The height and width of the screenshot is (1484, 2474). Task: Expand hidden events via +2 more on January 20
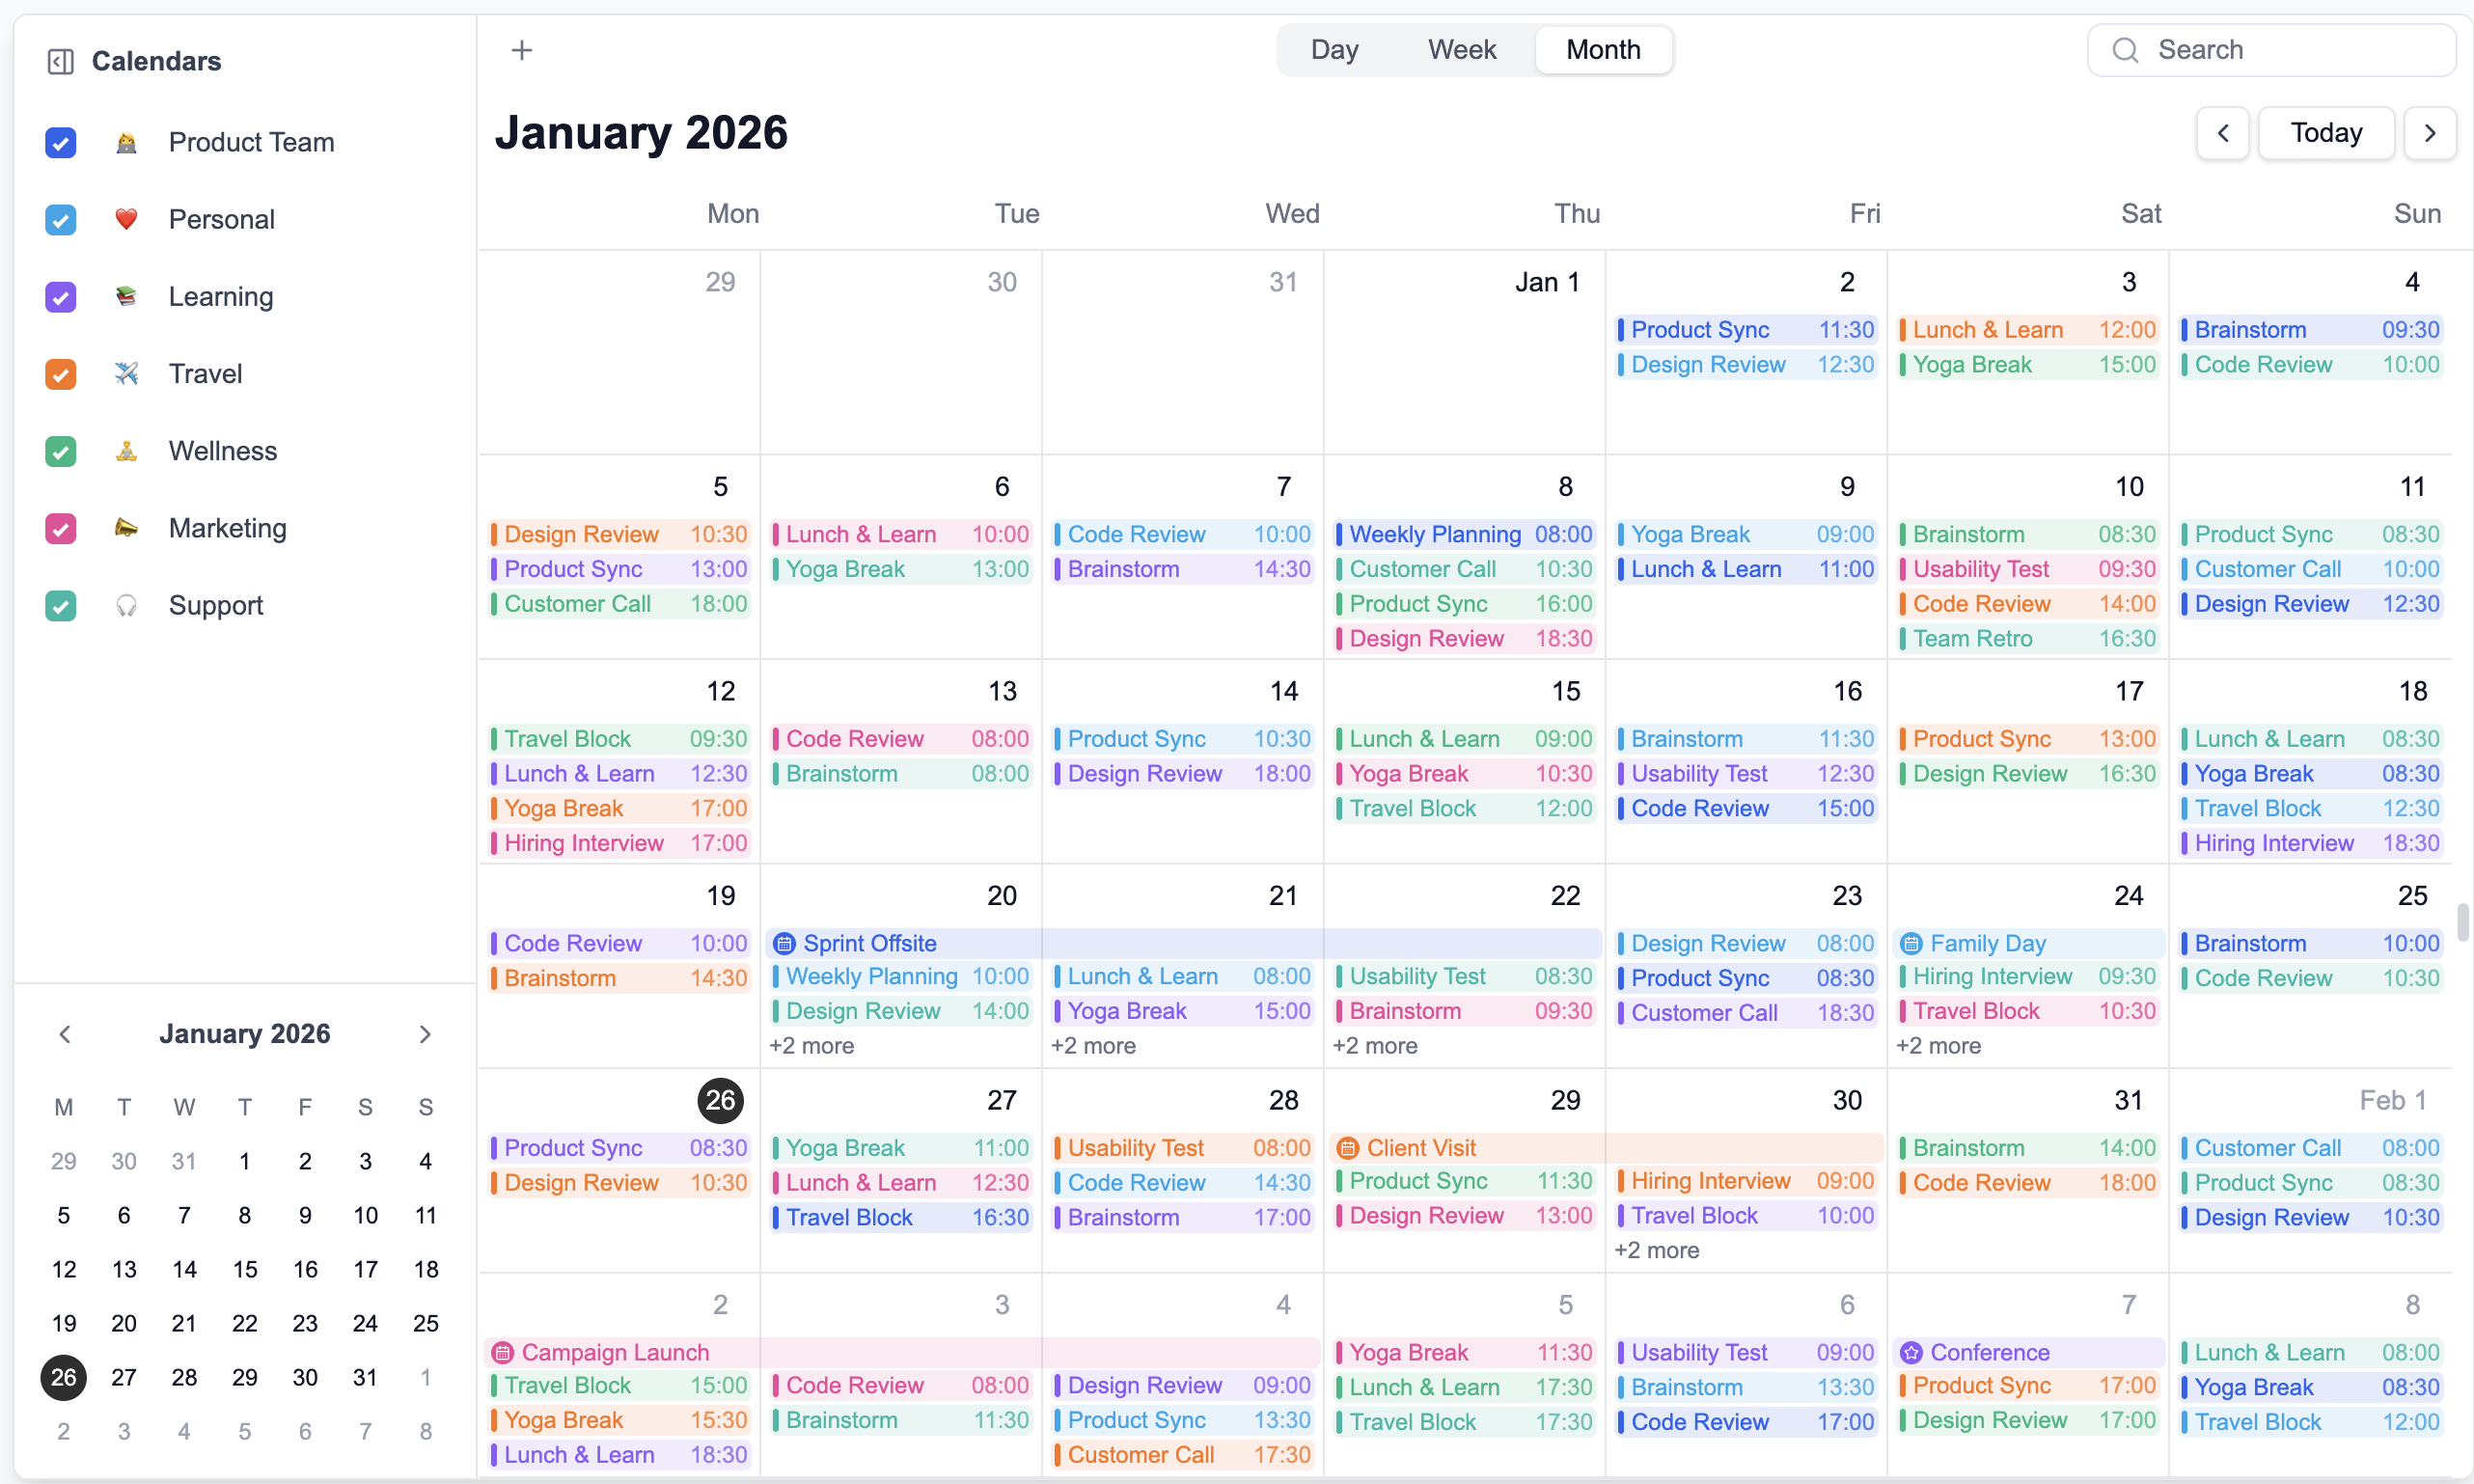[x=811, y=1045]
